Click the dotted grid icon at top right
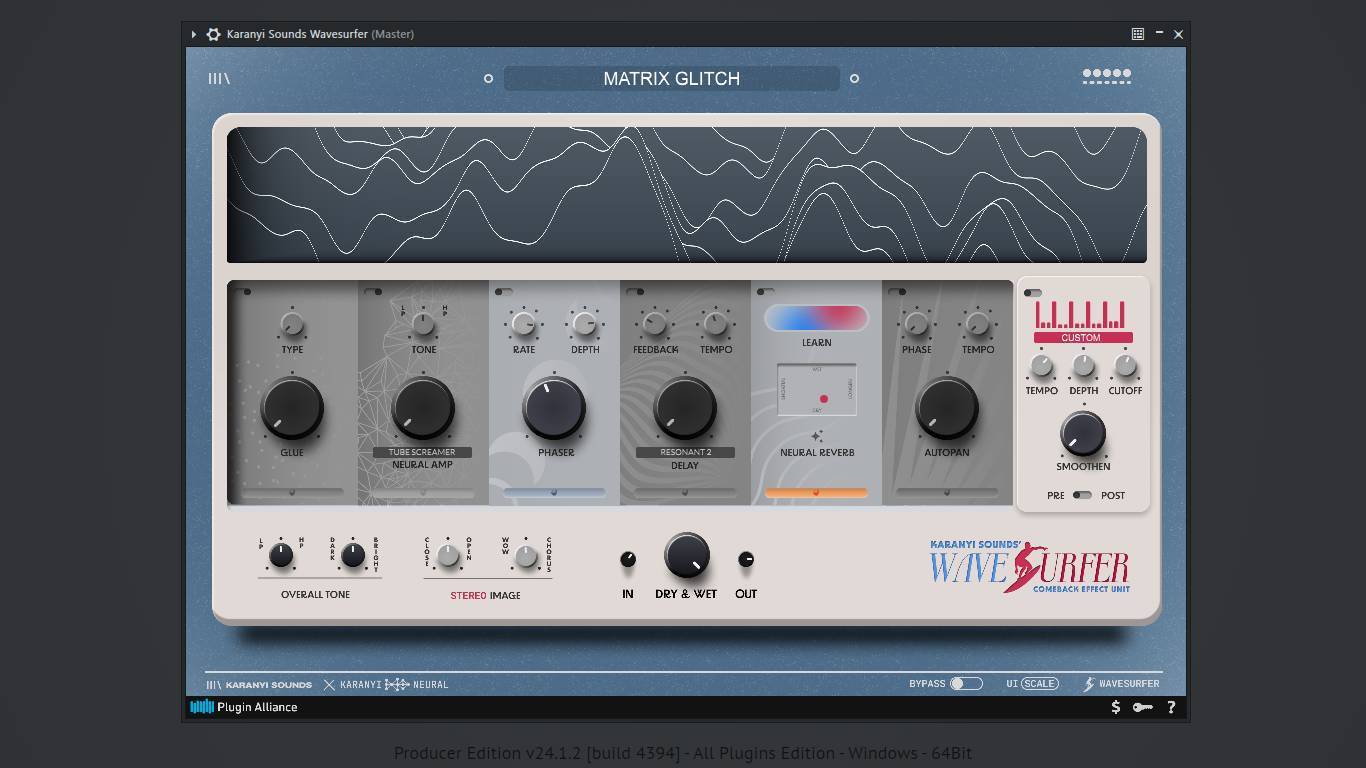Screen dimensions: 1366x768 (1106, 76)
